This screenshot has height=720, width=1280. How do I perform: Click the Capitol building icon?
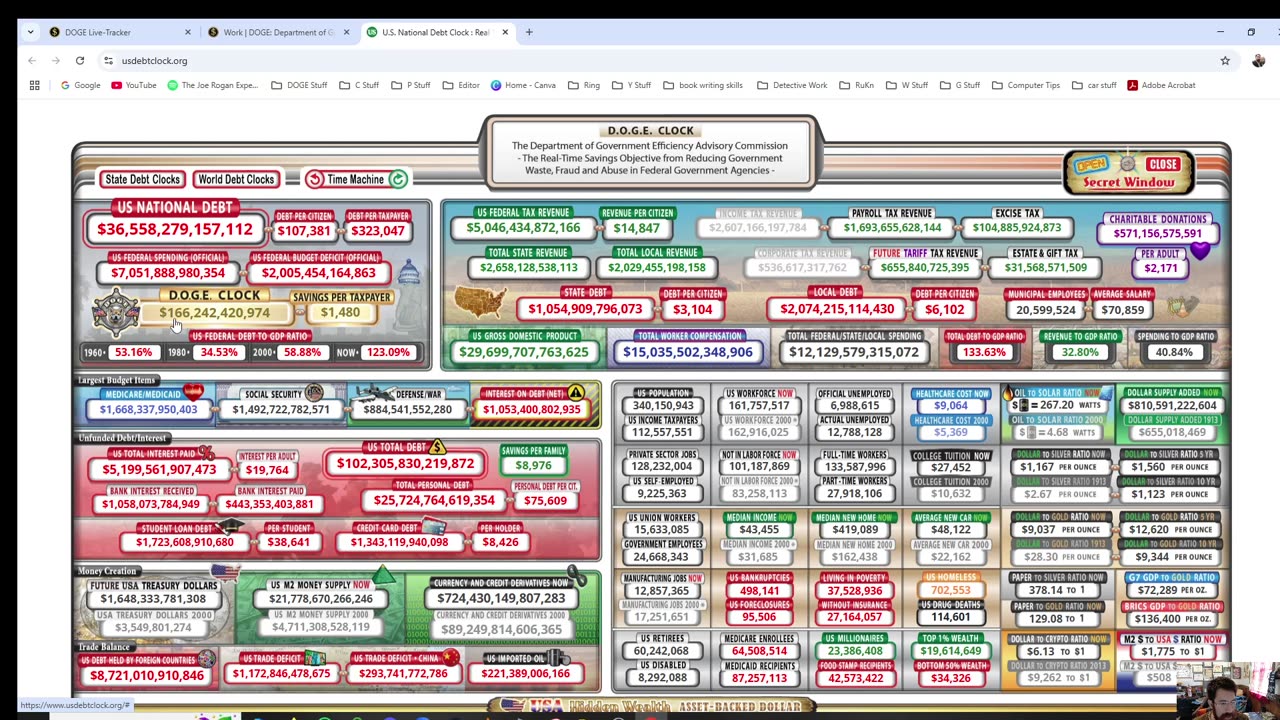click(x=408, y=271)
